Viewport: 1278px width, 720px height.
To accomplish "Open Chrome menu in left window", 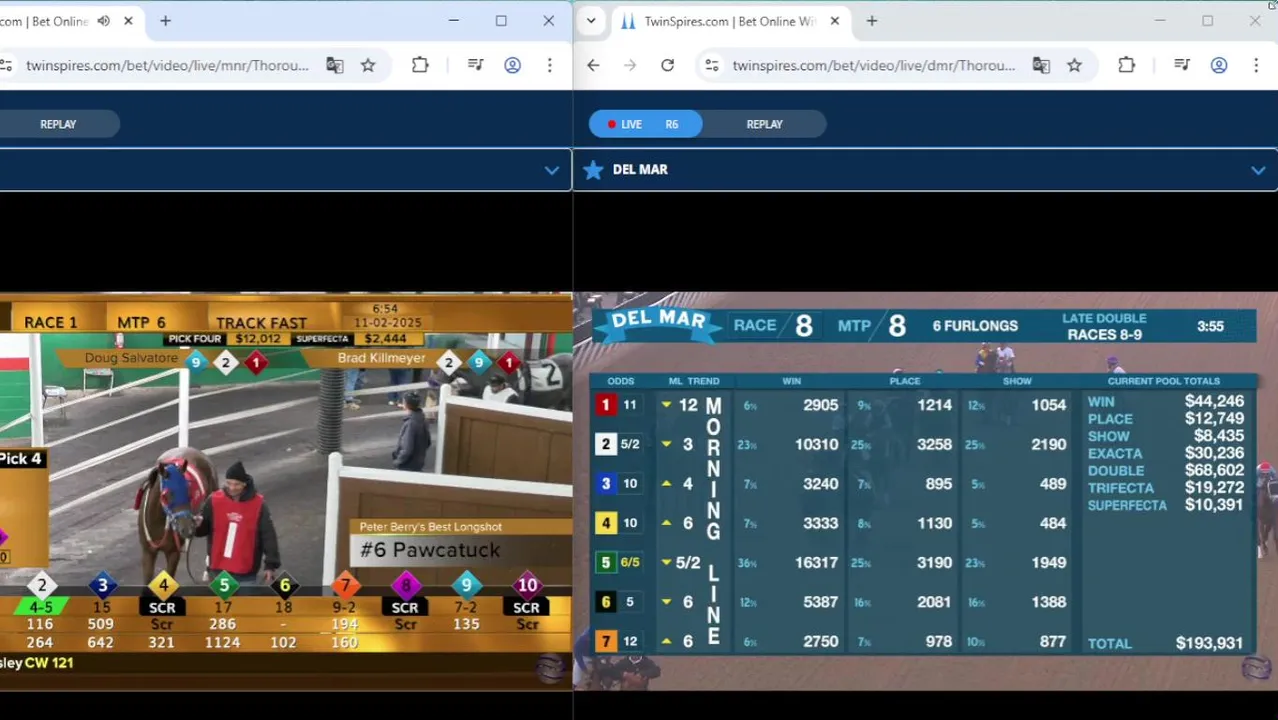I will tap(549, 65).
